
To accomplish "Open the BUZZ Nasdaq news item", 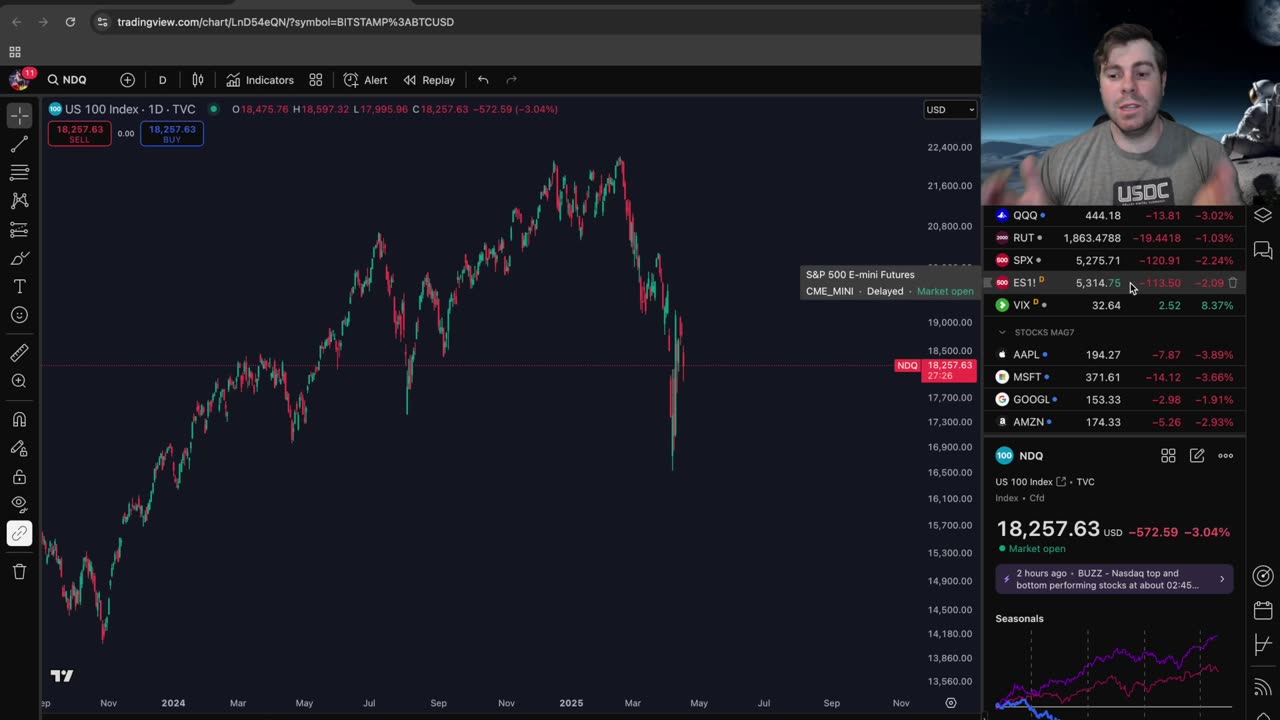I will (1114, 579).
